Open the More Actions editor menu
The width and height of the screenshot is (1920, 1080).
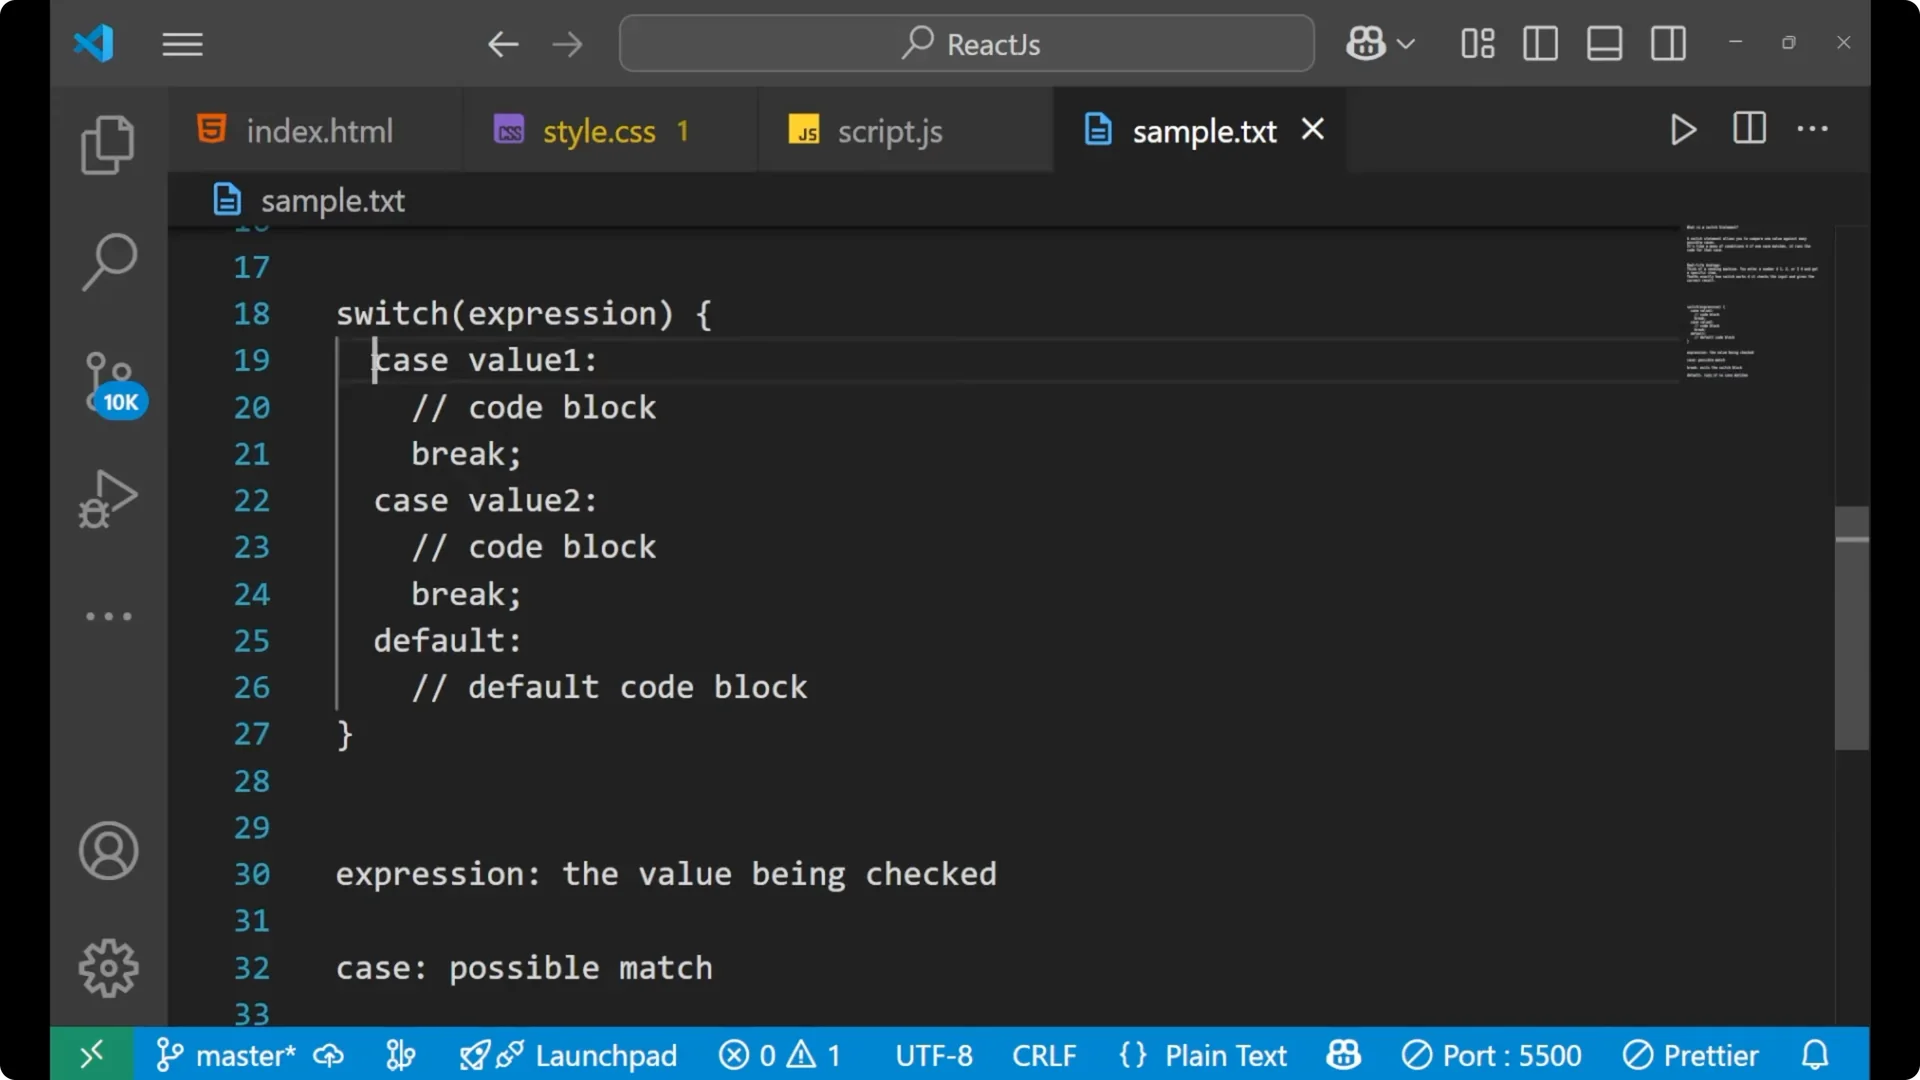pyautogui.click(x=1813, y=130)
